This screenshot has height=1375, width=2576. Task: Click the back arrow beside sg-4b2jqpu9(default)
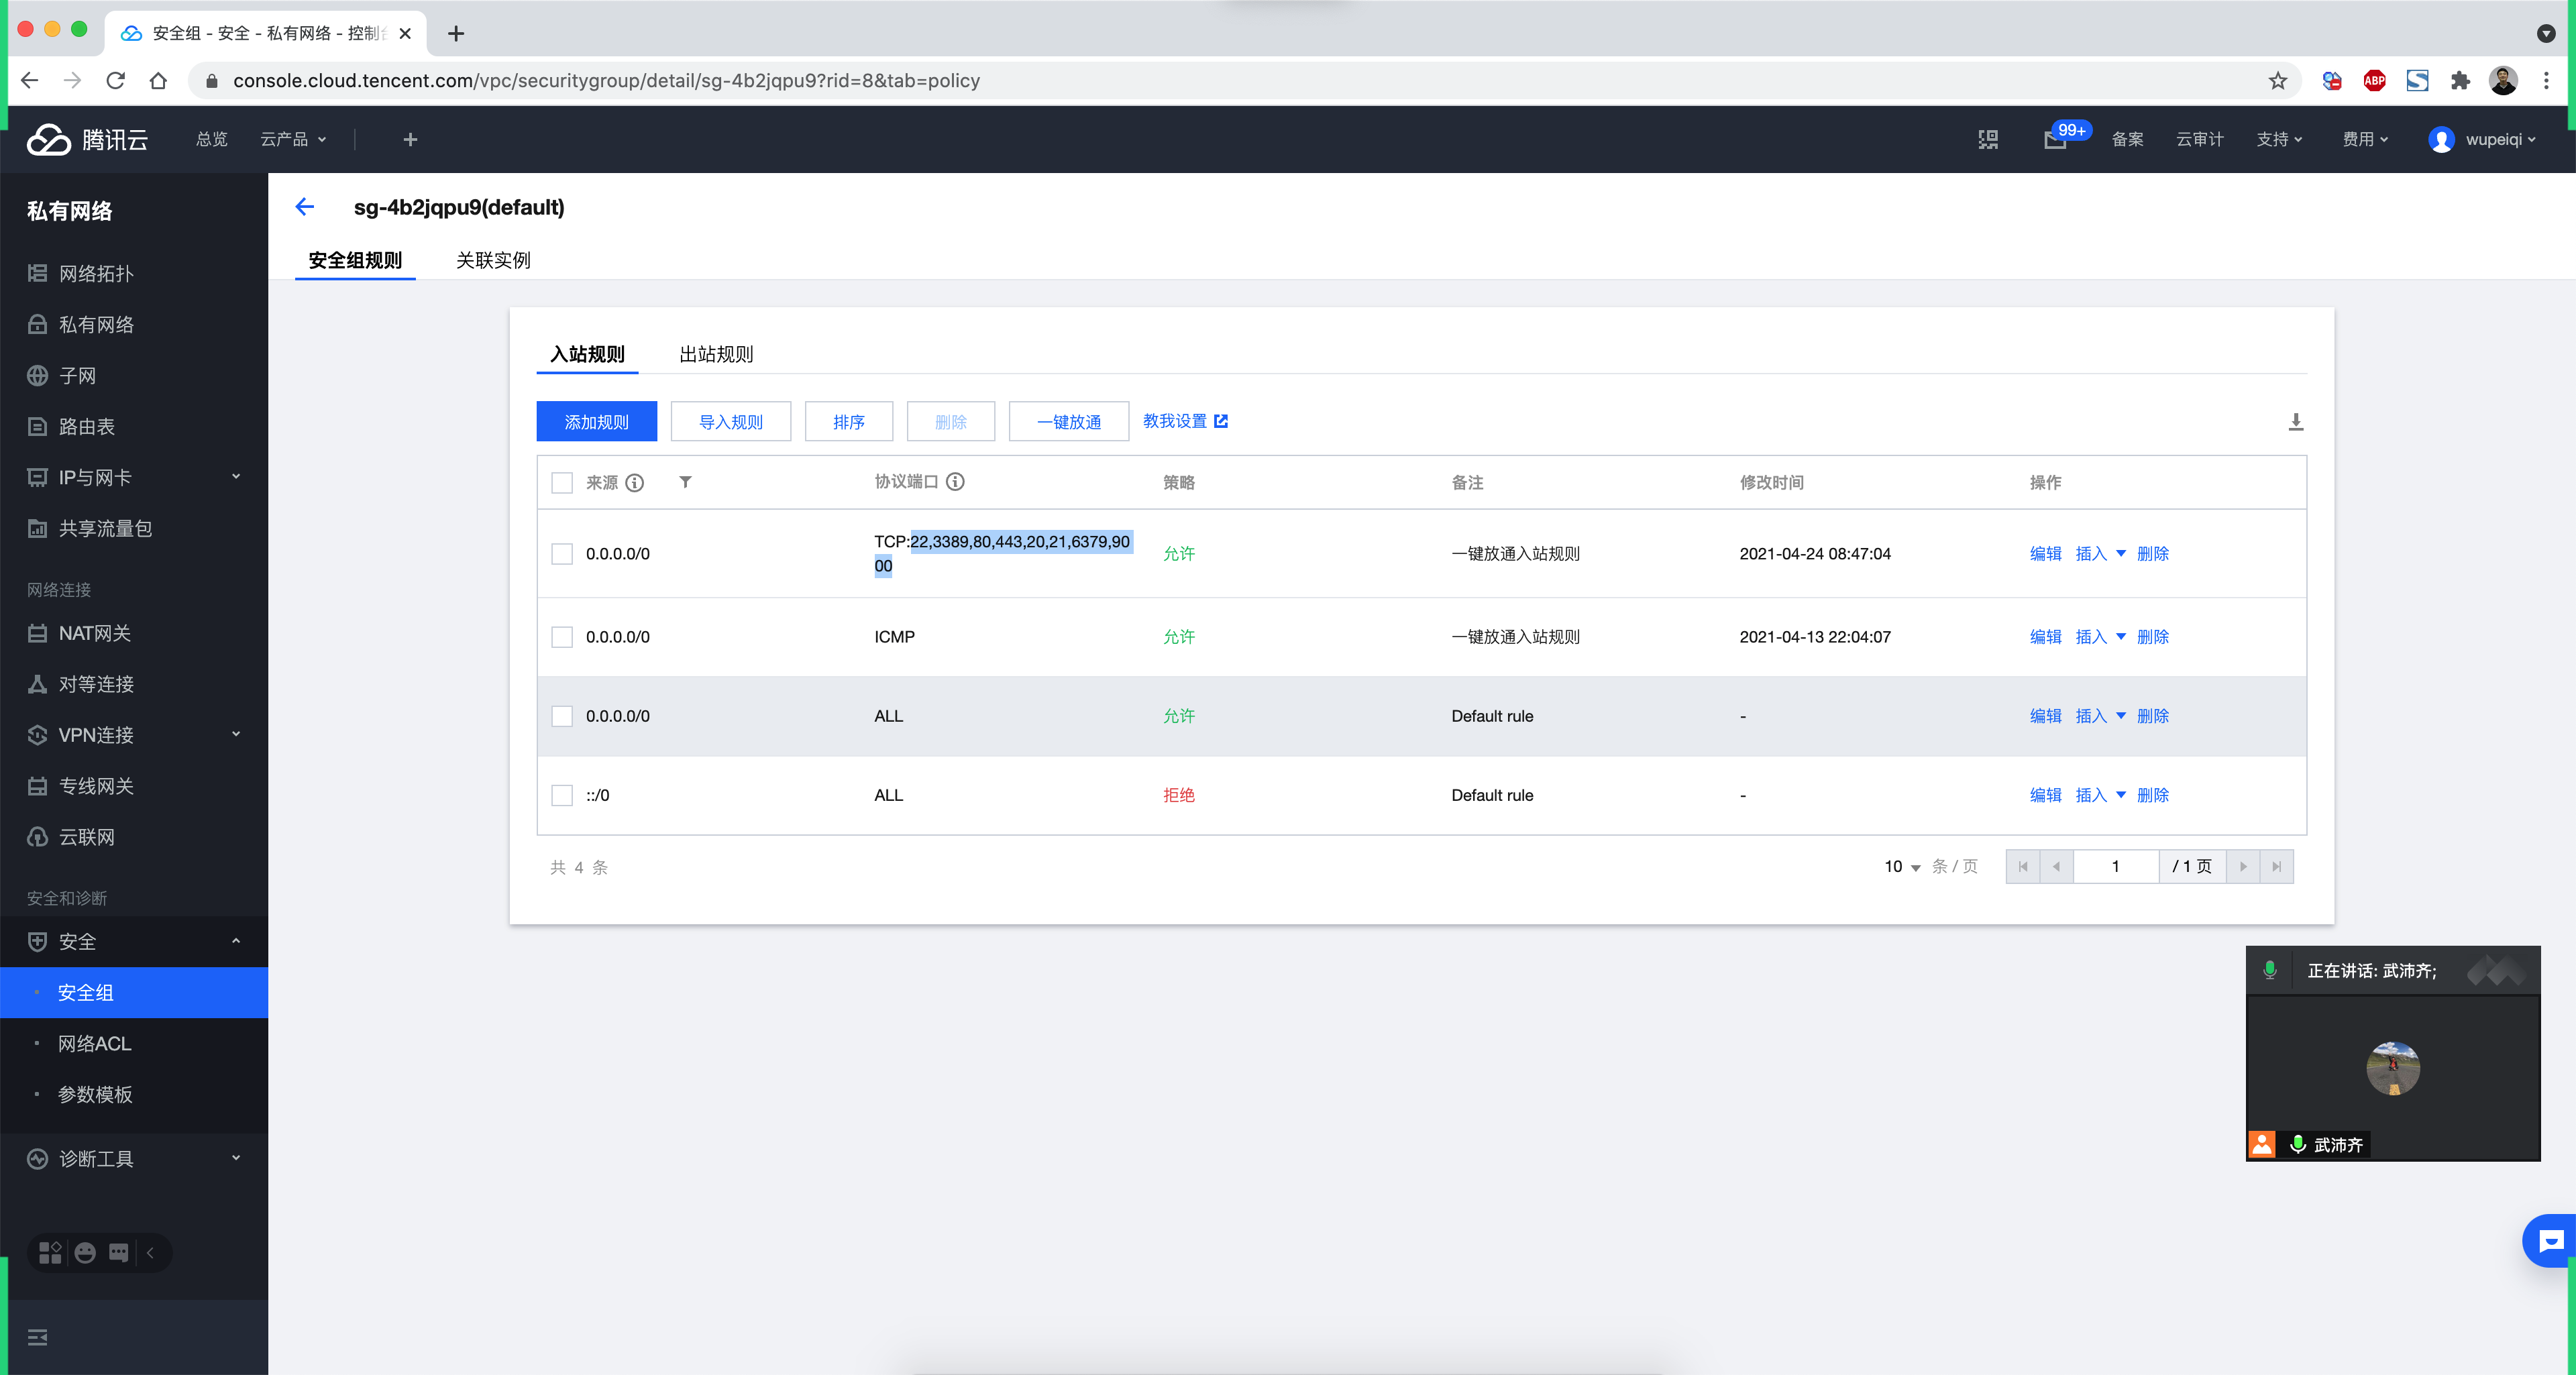pyautogui.click(x=305, y=207)
